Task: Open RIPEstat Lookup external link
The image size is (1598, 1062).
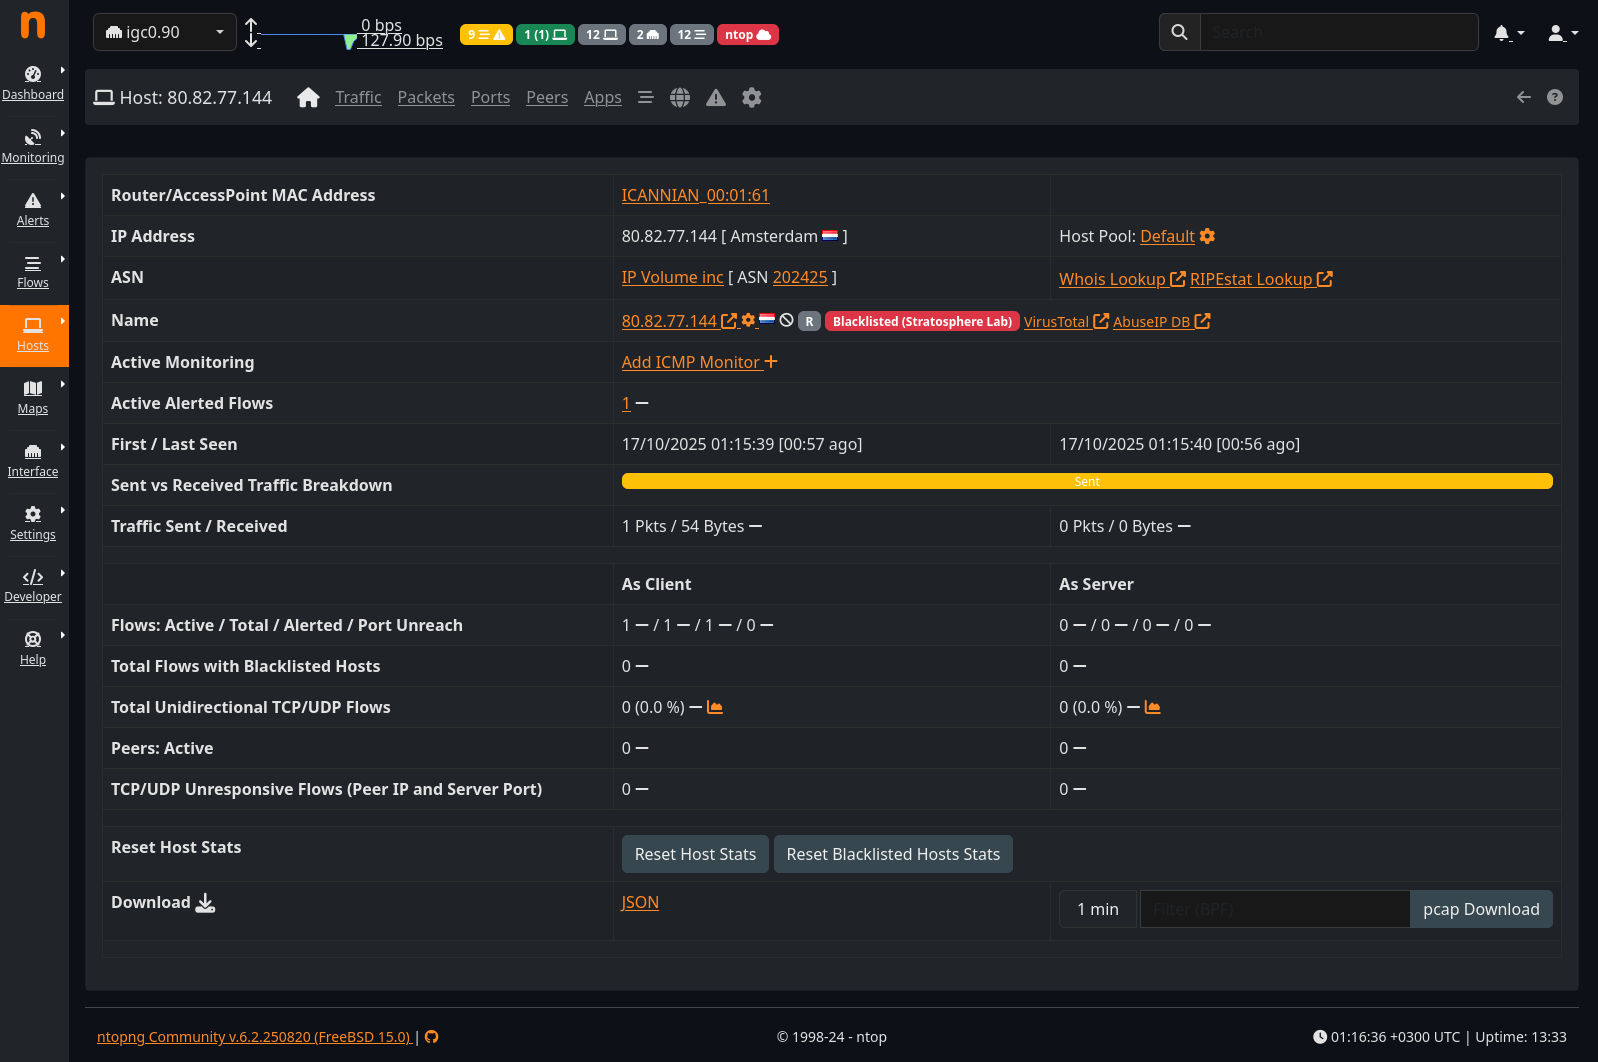Action: (1261, 279)
